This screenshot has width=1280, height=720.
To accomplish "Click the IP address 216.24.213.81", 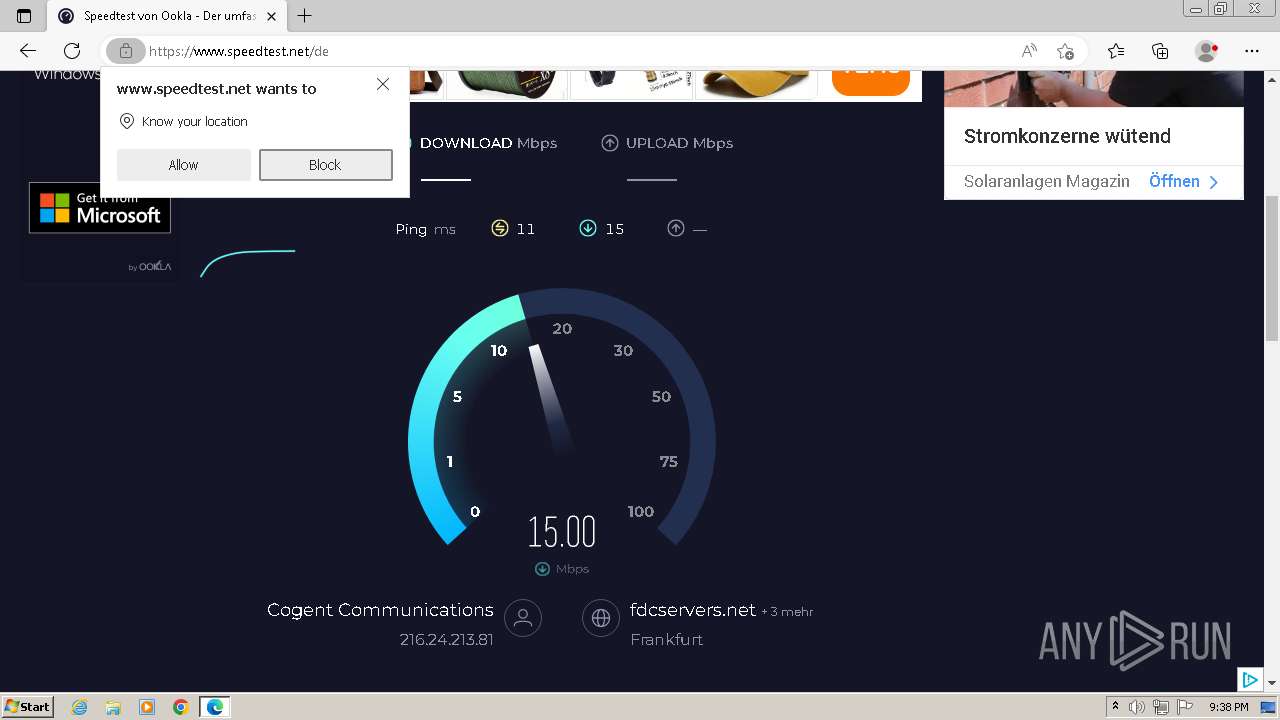I will pos(446,640).
